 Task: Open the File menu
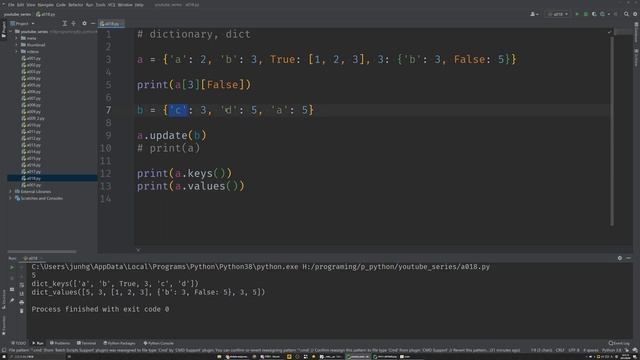[11, 5]
